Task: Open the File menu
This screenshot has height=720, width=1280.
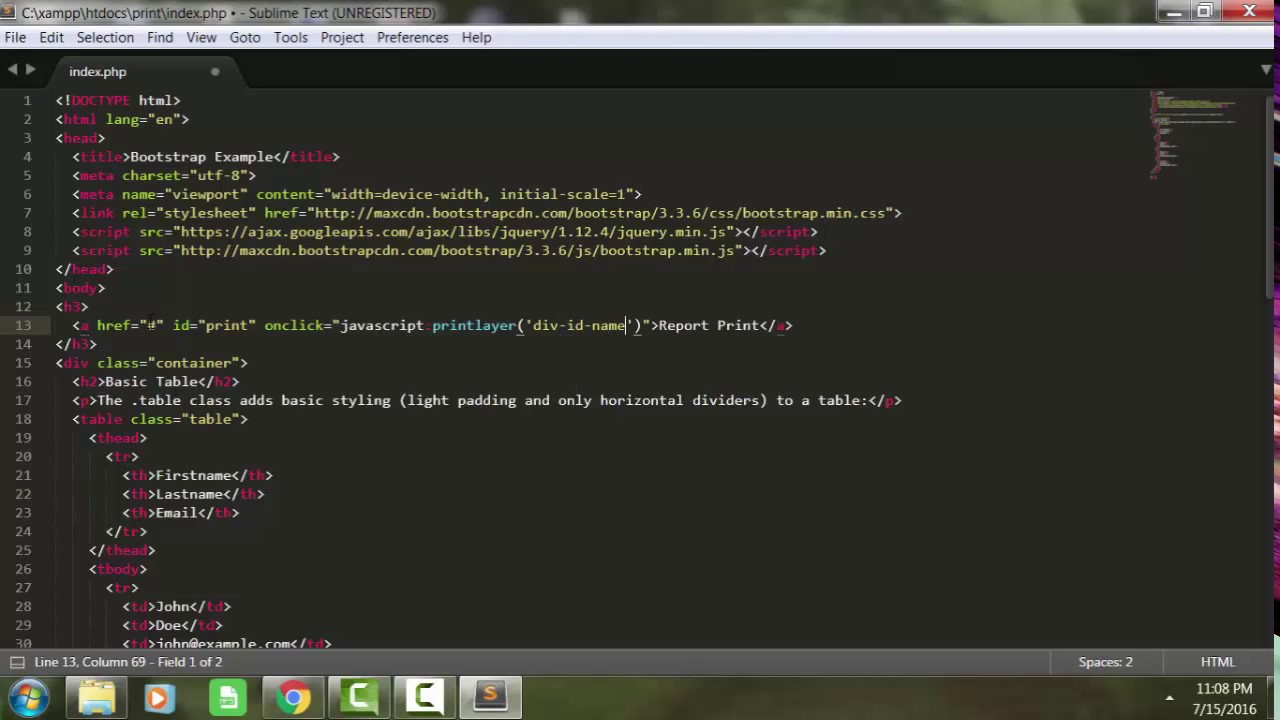Action: (15, 37)
